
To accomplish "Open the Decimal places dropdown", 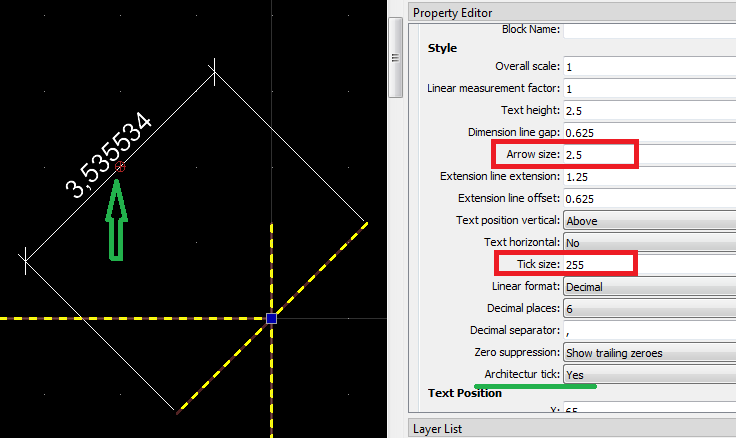I will click(x=648, y=309).
